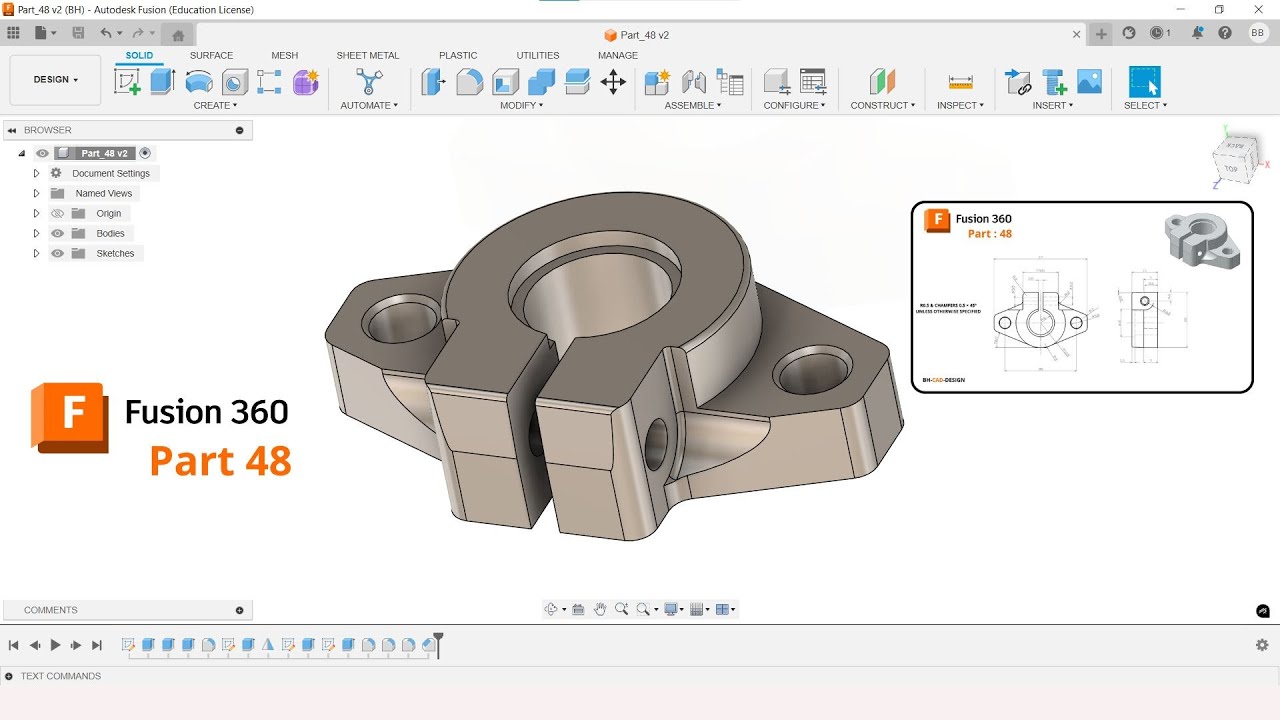Viewport: 1280px width, 720px height.
Task: Switch to the UTILITIES tab
Action: [x=538, y=56]
